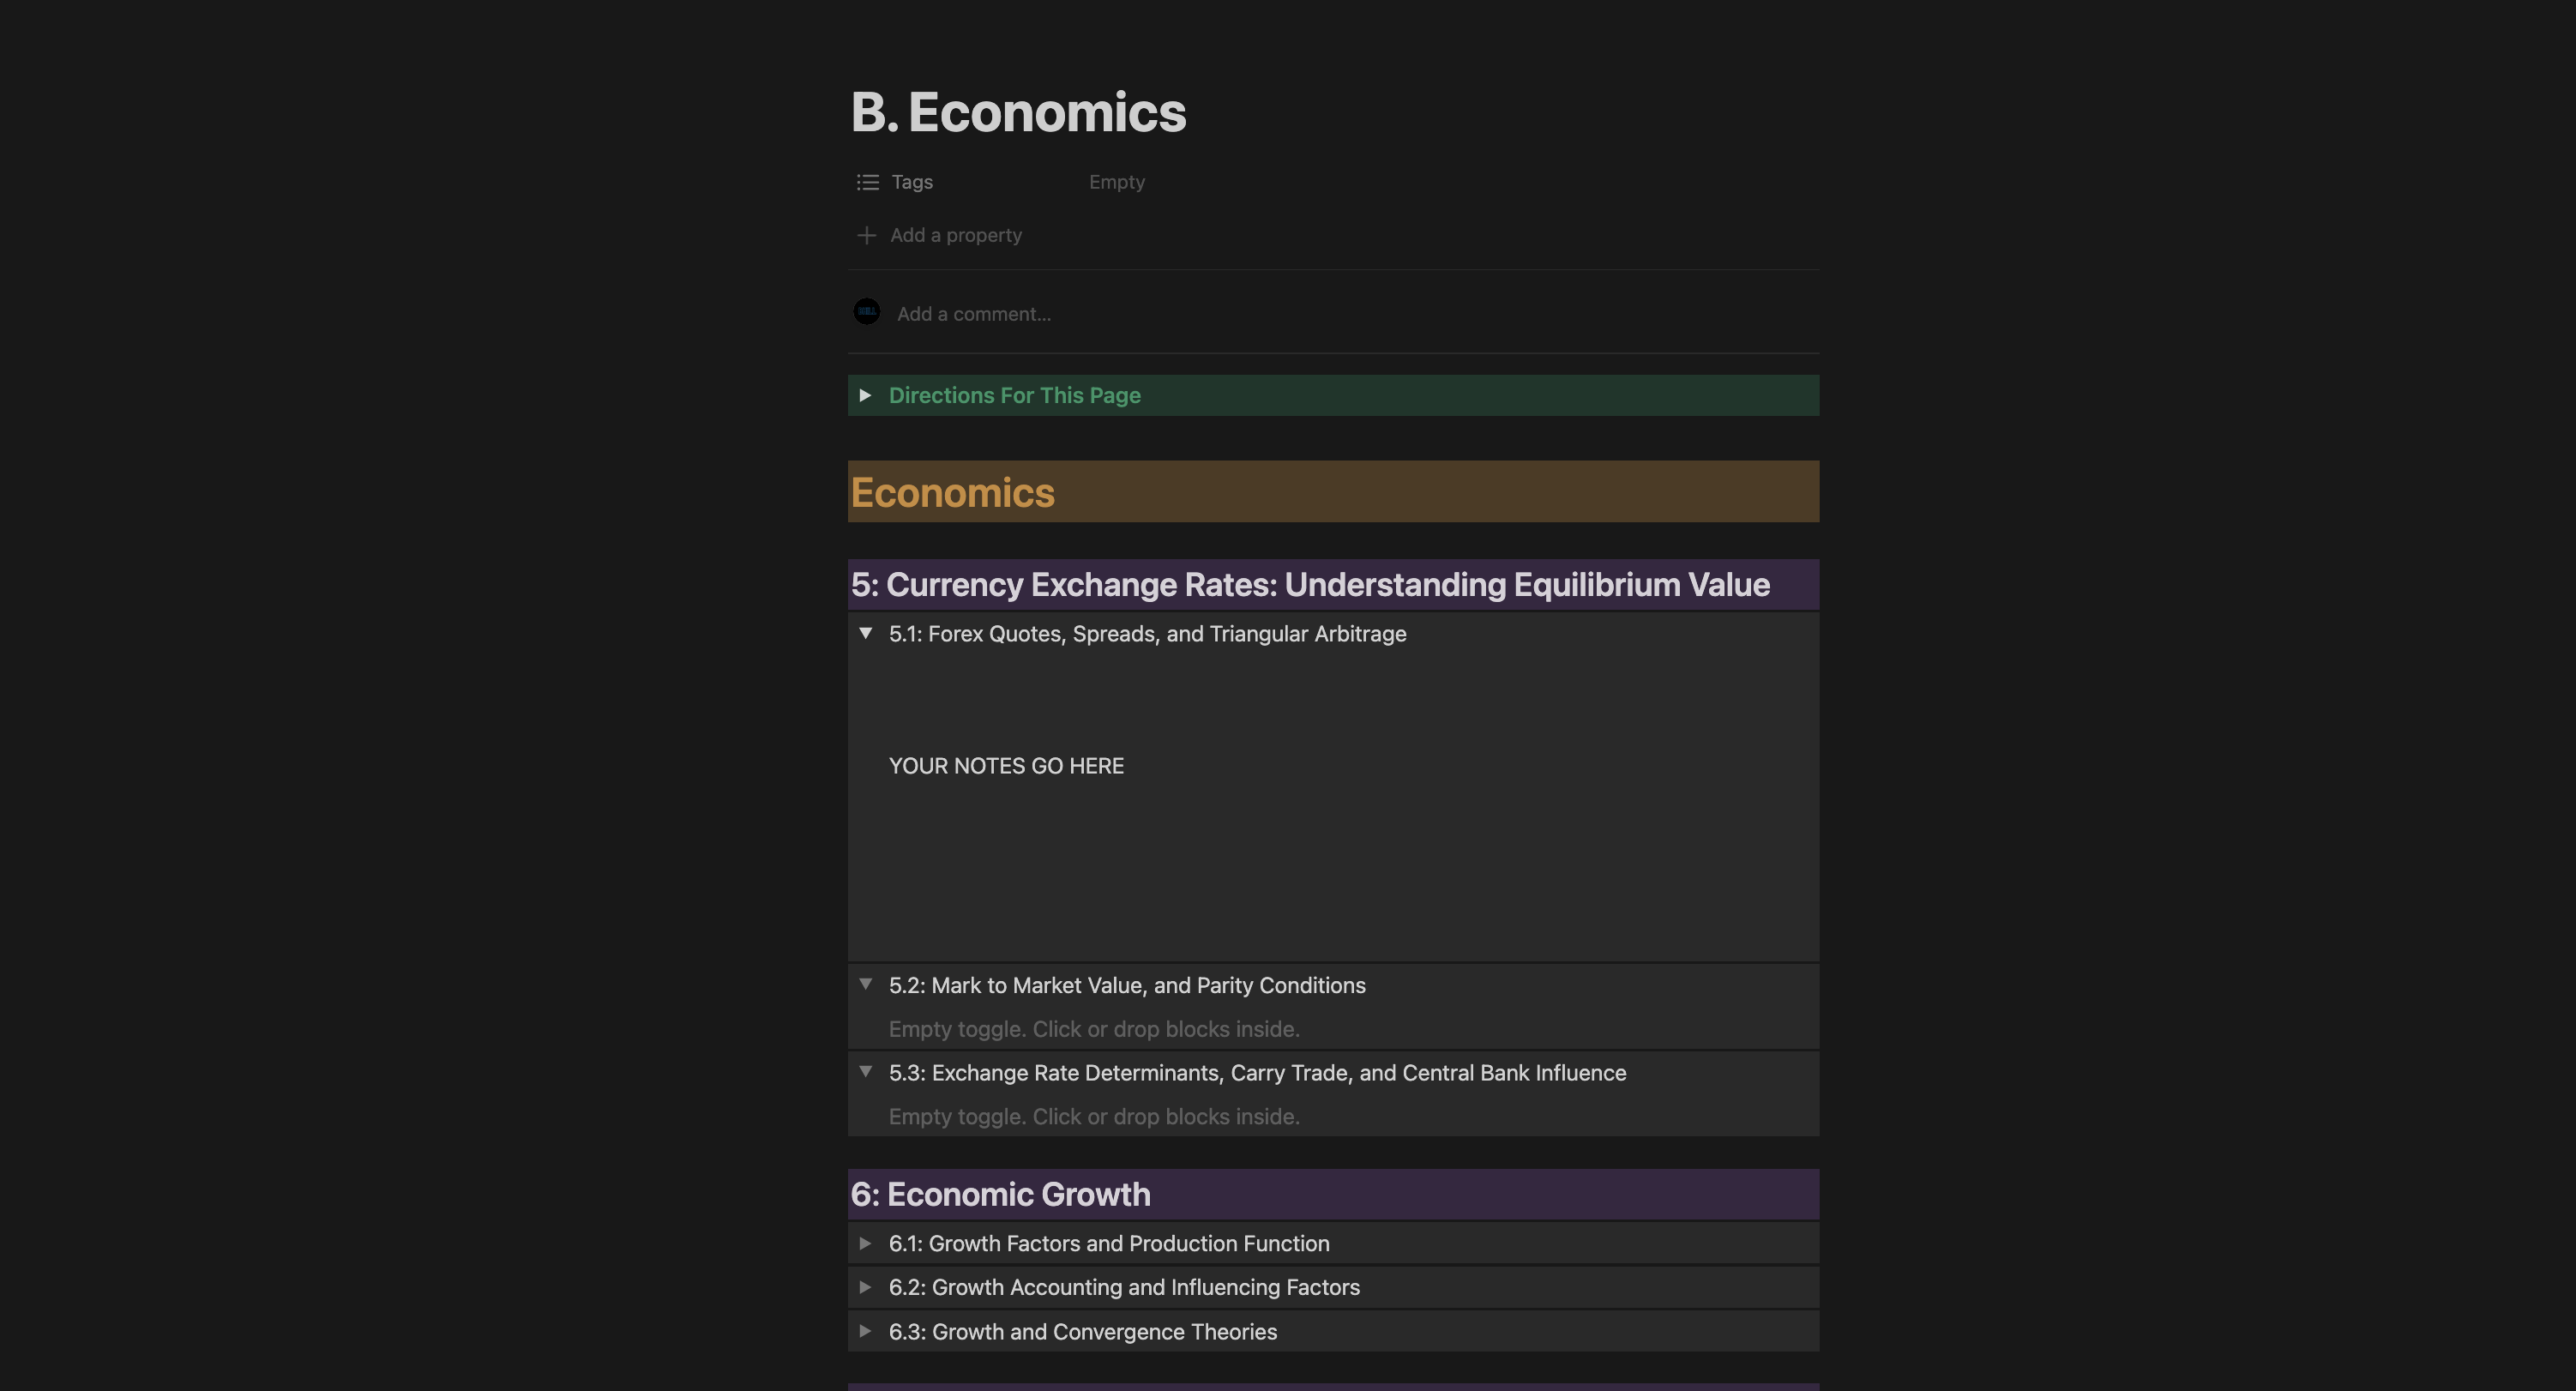Click the Add a comment field
The width and height of the screenshot is (2576, 1391).
click(x=973, y=314)
